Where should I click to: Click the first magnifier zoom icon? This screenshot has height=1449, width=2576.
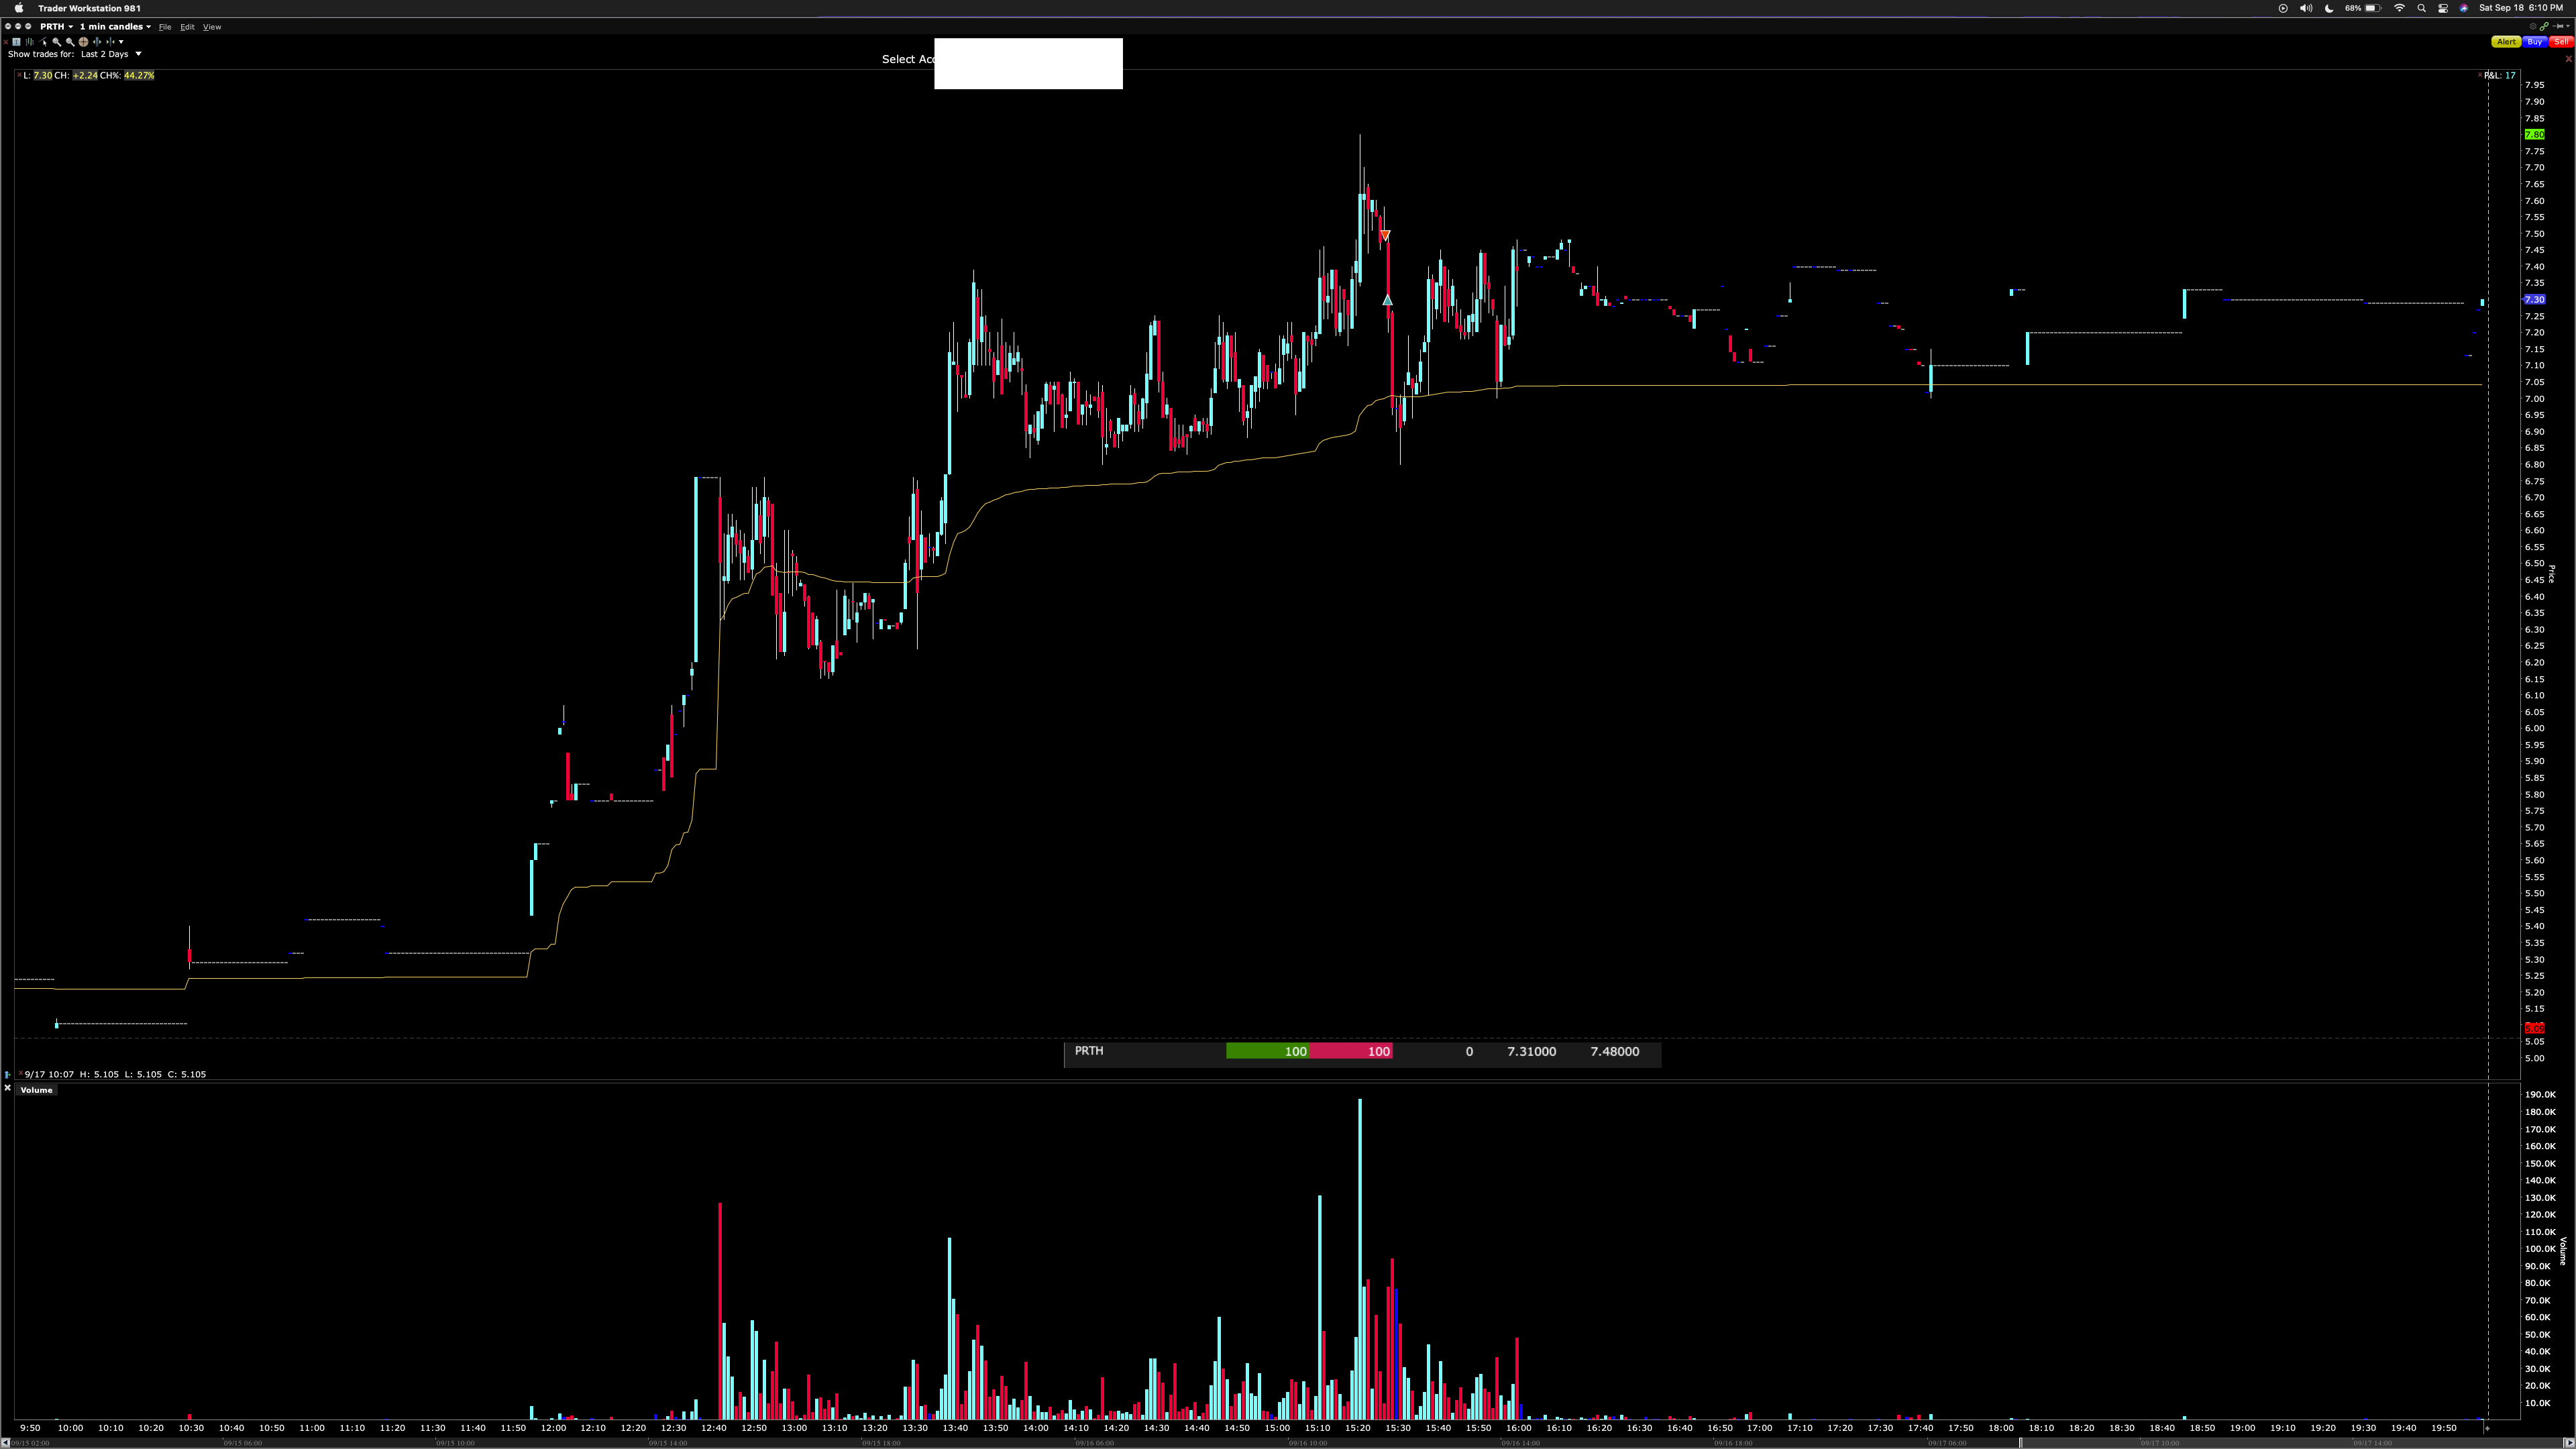[56, 42]
